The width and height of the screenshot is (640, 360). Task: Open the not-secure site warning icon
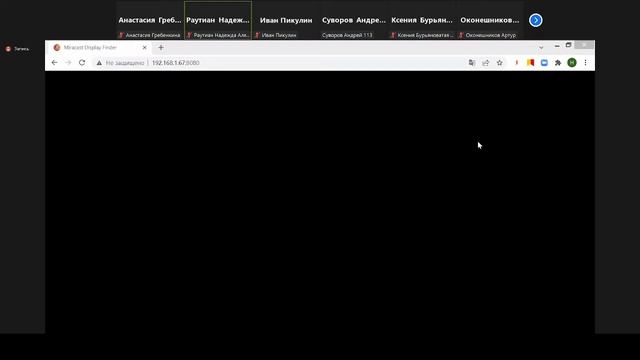tap(99, 63)
